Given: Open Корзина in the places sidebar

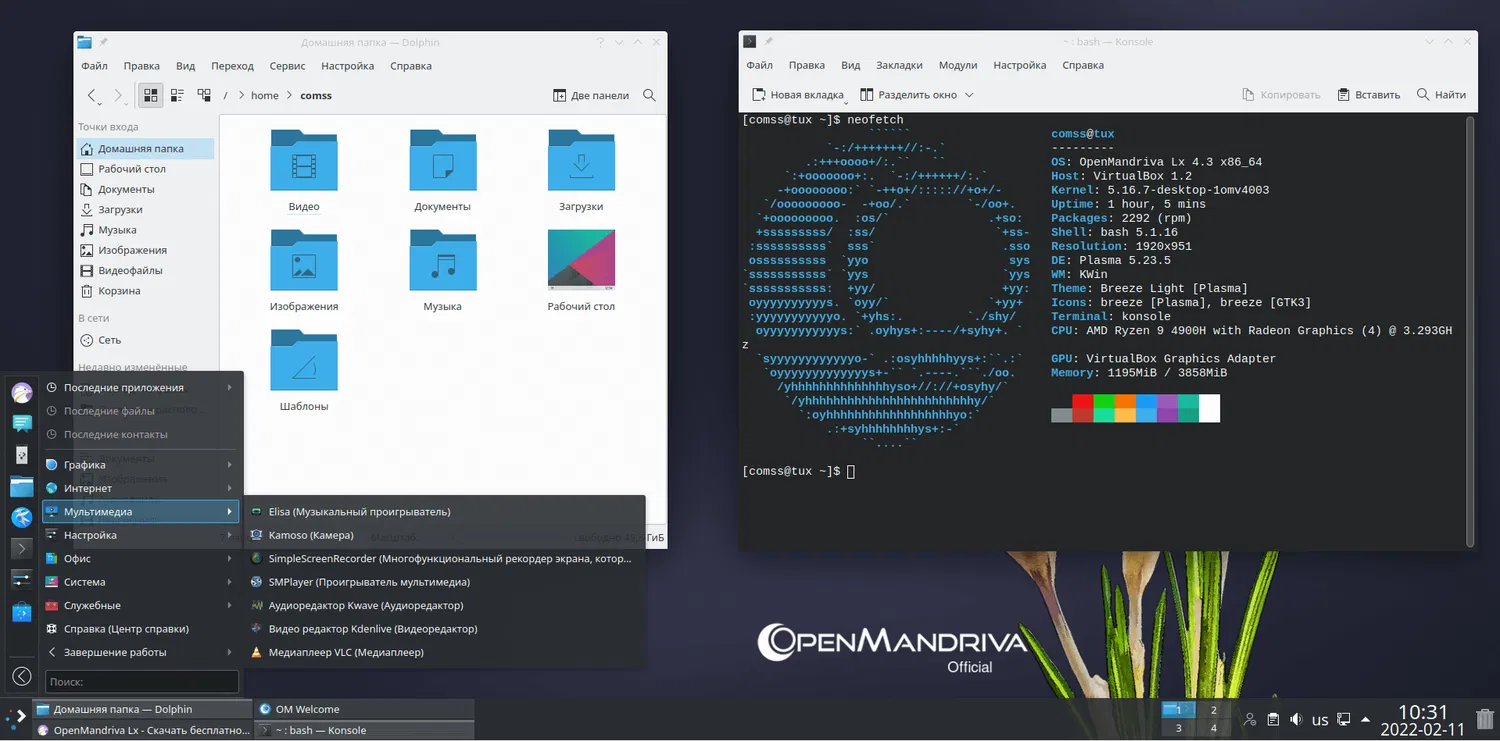Looking at the screenshot, I should (x=145, y=291).
